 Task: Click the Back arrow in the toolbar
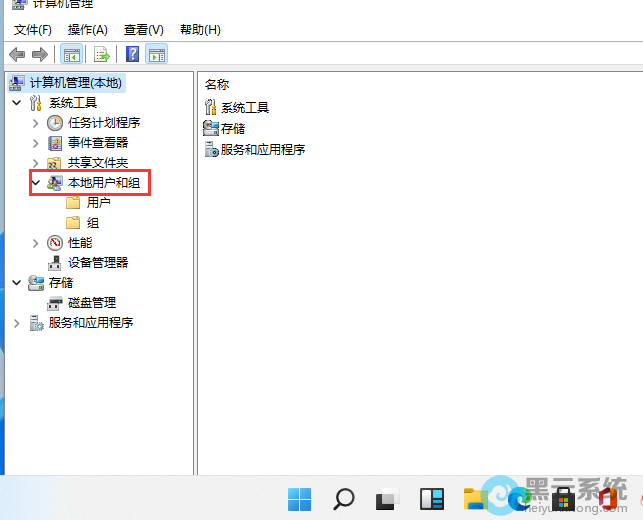click(16, 54)
